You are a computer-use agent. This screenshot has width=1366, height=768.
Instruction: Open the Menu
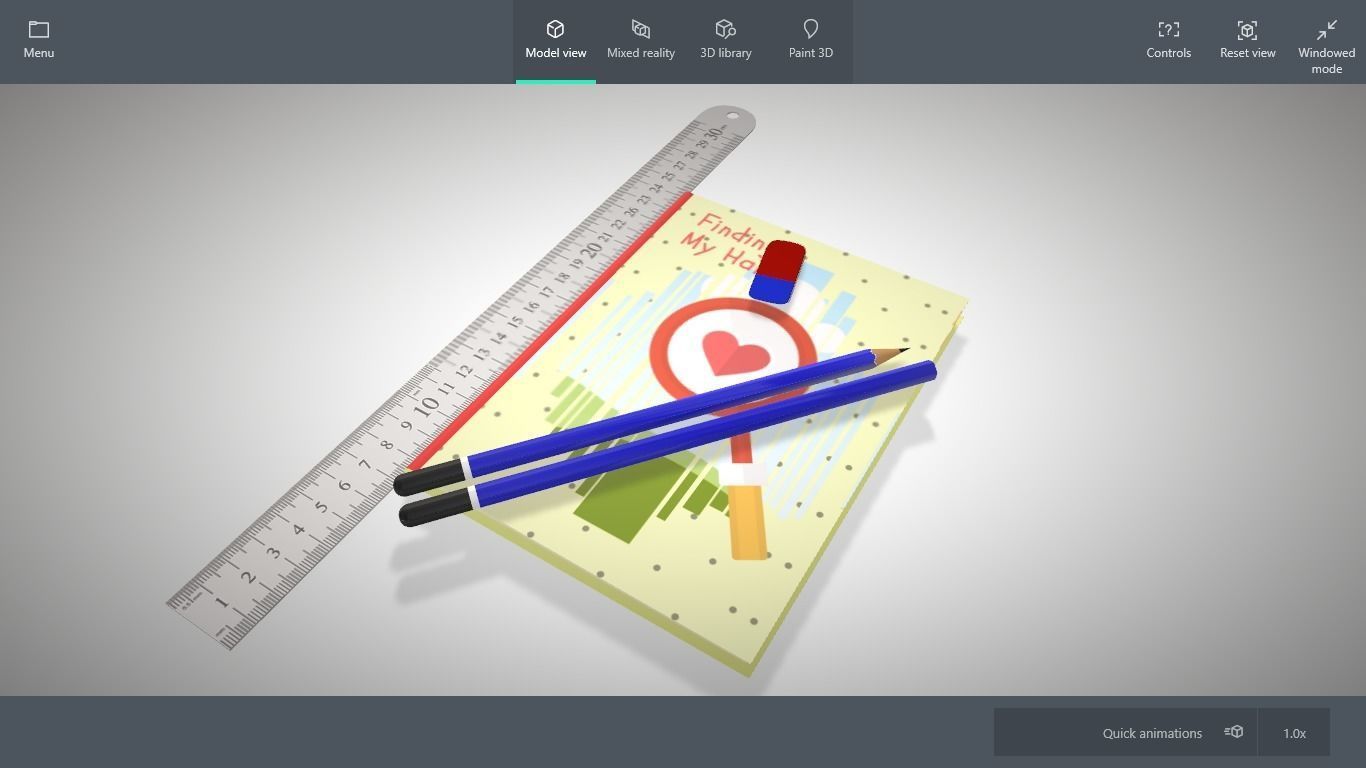[x=38, y=40]
